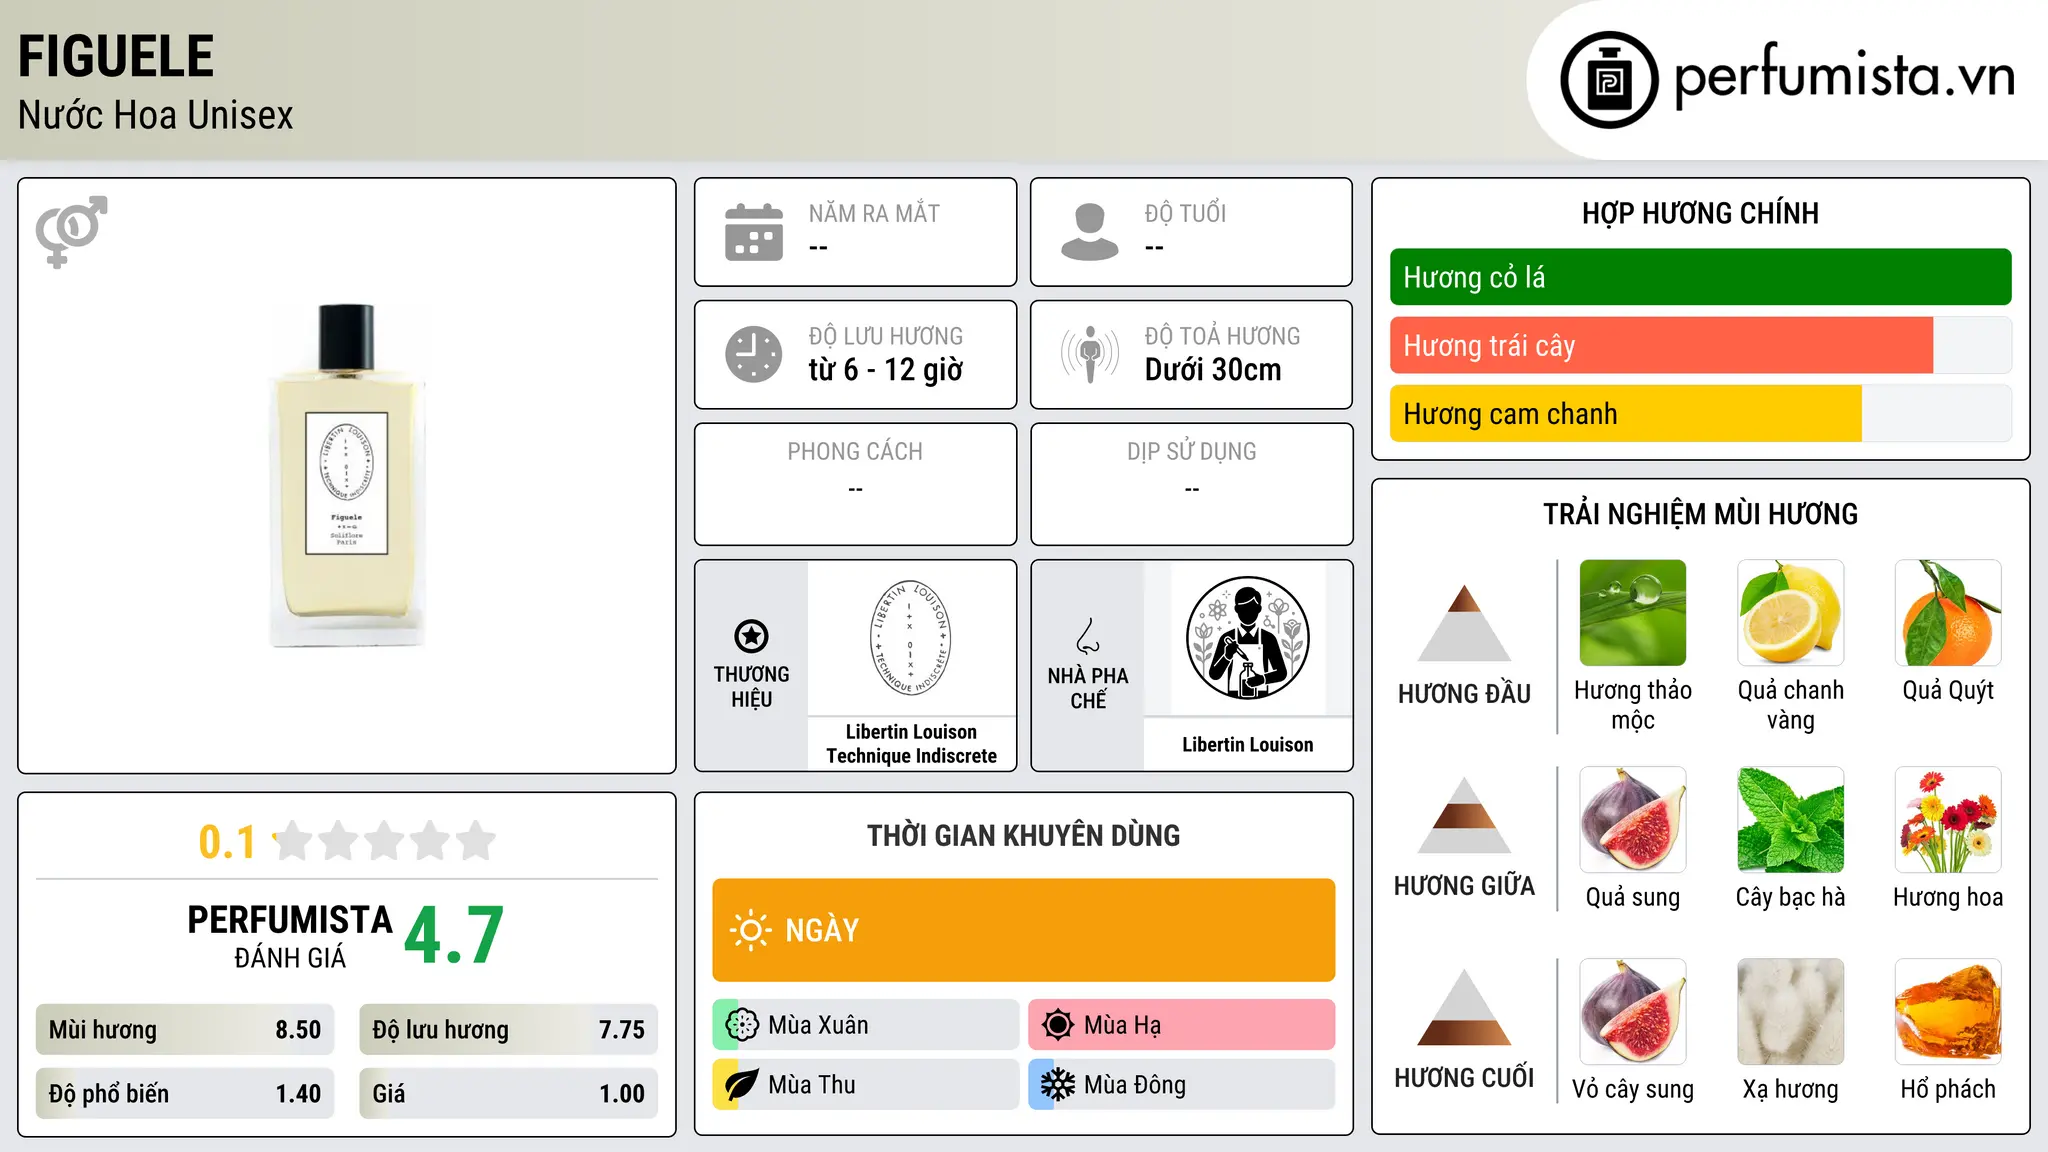2048x1152 pixels.
Task: Click the Perfumista Đánh giá label
Action: (290, 937)
